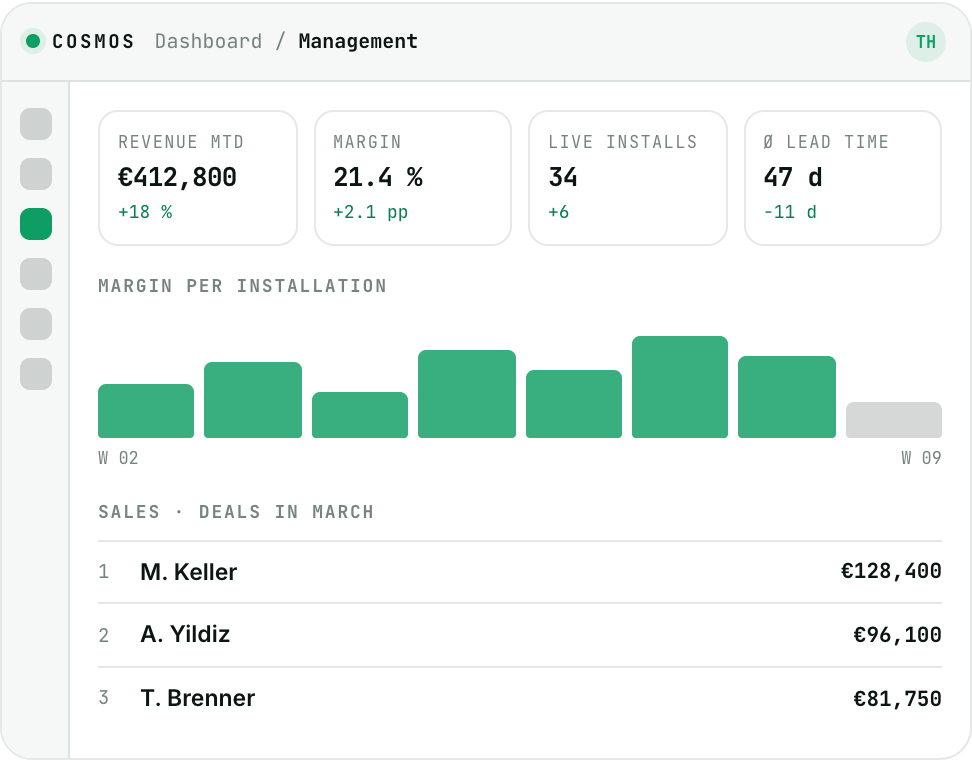Select the A. Yildiz deal row
This screenshot has height=760, width=972.
pos(519,635)
